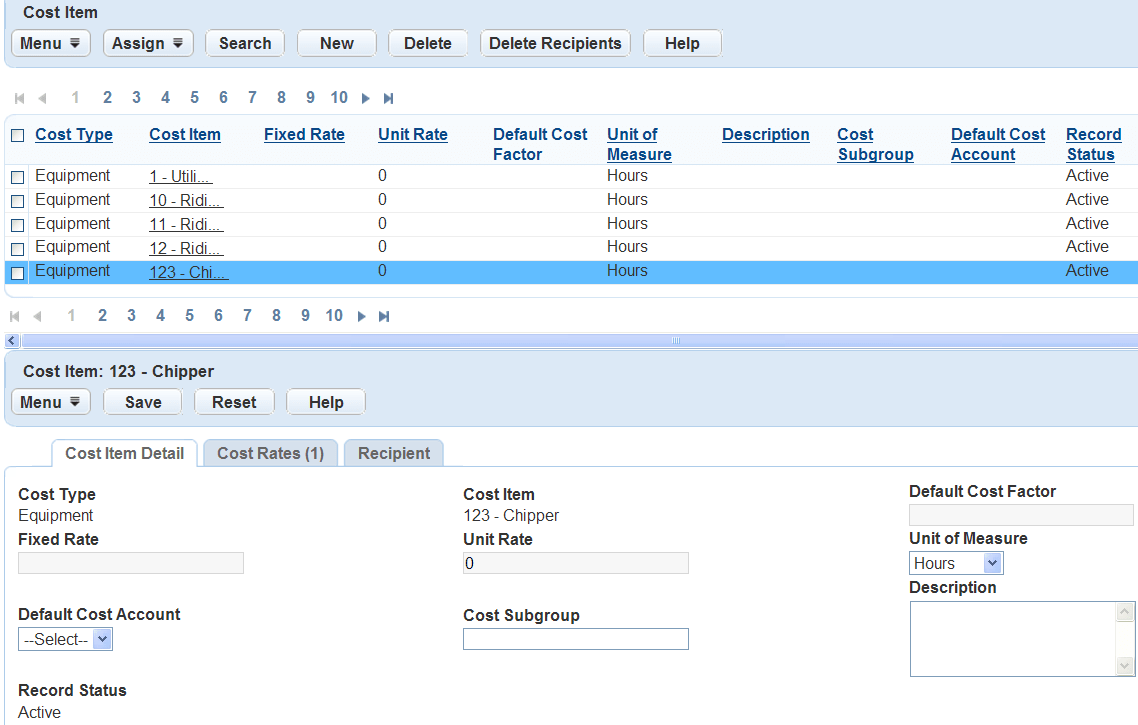This screenshot has width=1138, height=725.
Task: Click into the Cost Subgroup text field
Action: pos(575,639)
